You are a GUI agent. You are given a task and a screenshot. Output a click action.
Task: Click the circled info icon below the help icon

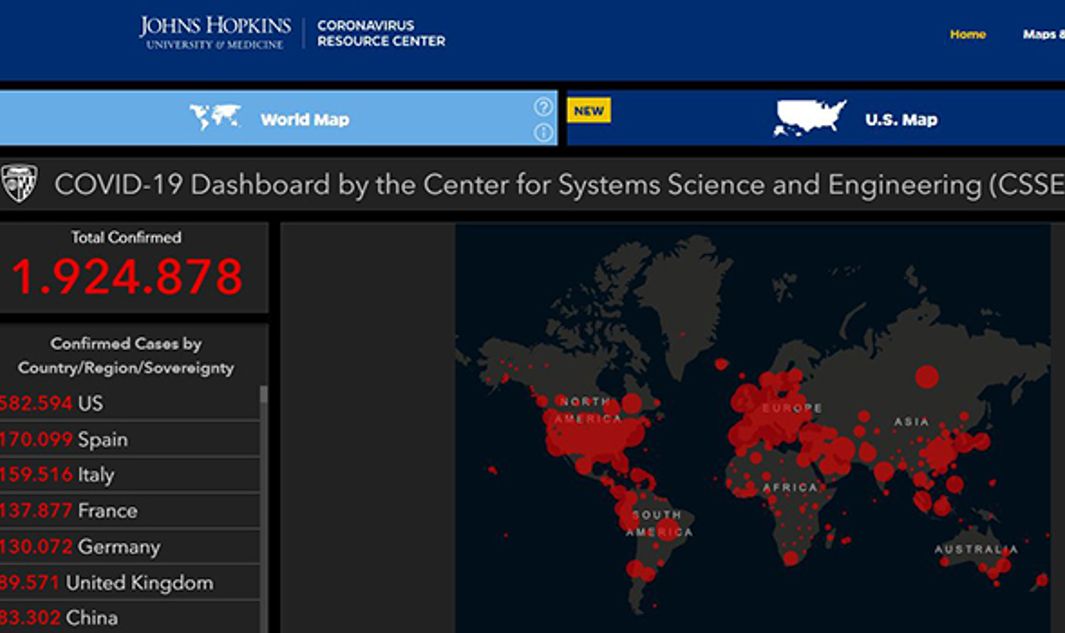pyautogui.click(x=543, y=132)
